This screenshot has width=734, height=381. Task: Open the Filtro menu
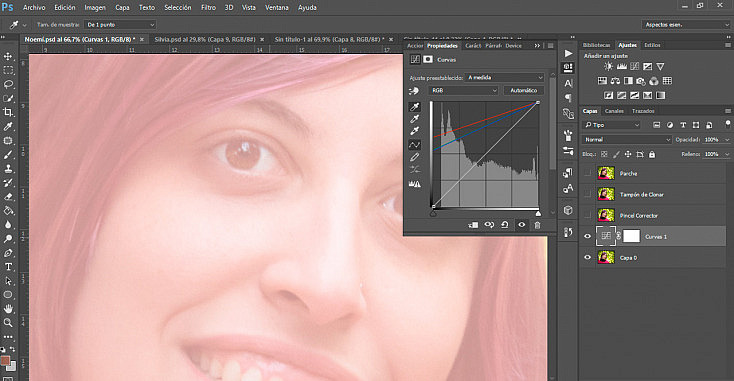coord(208,7)
